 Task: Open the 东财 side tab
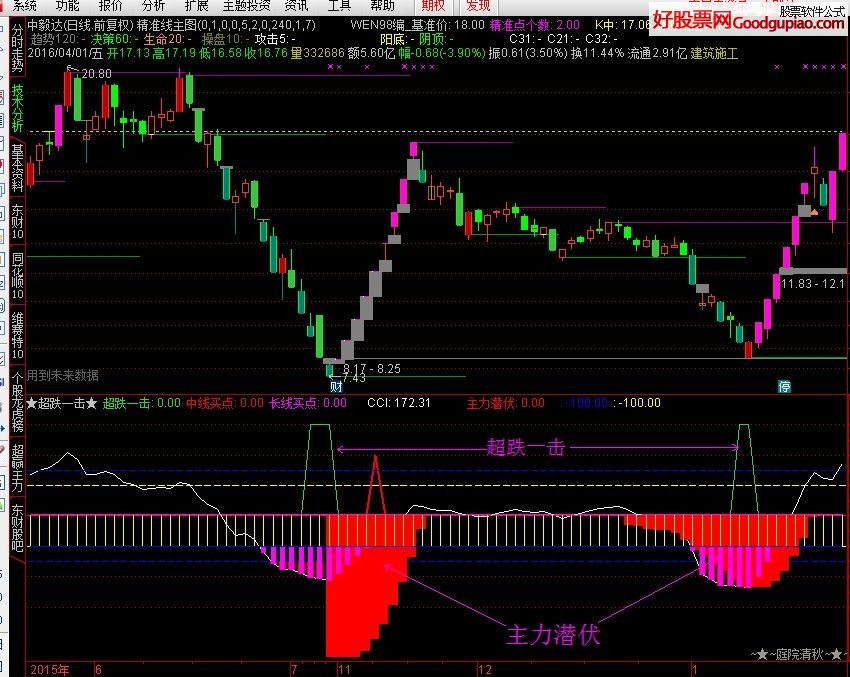(17, 222)
